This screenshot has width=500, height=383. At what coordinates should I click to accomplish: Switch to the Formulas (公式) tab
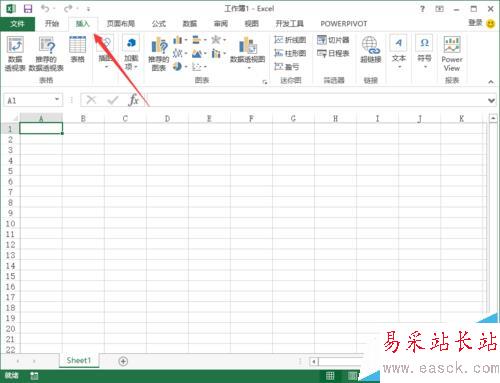tap(159, 23)
